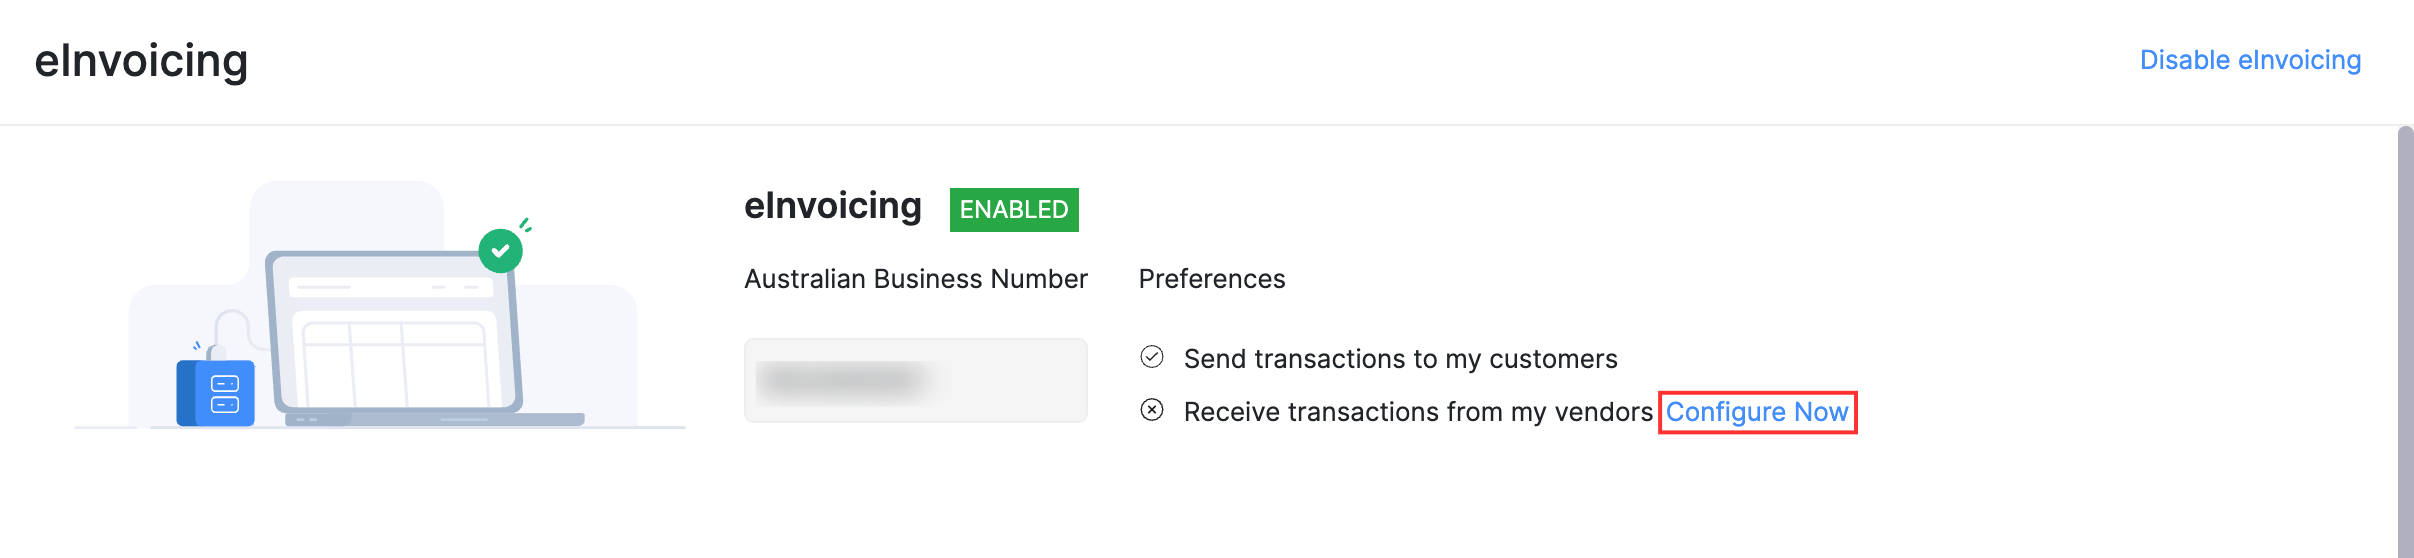Click green checkmark badge on laptop illustration
Screen dimensions: 2414x558
pos(500,251)
